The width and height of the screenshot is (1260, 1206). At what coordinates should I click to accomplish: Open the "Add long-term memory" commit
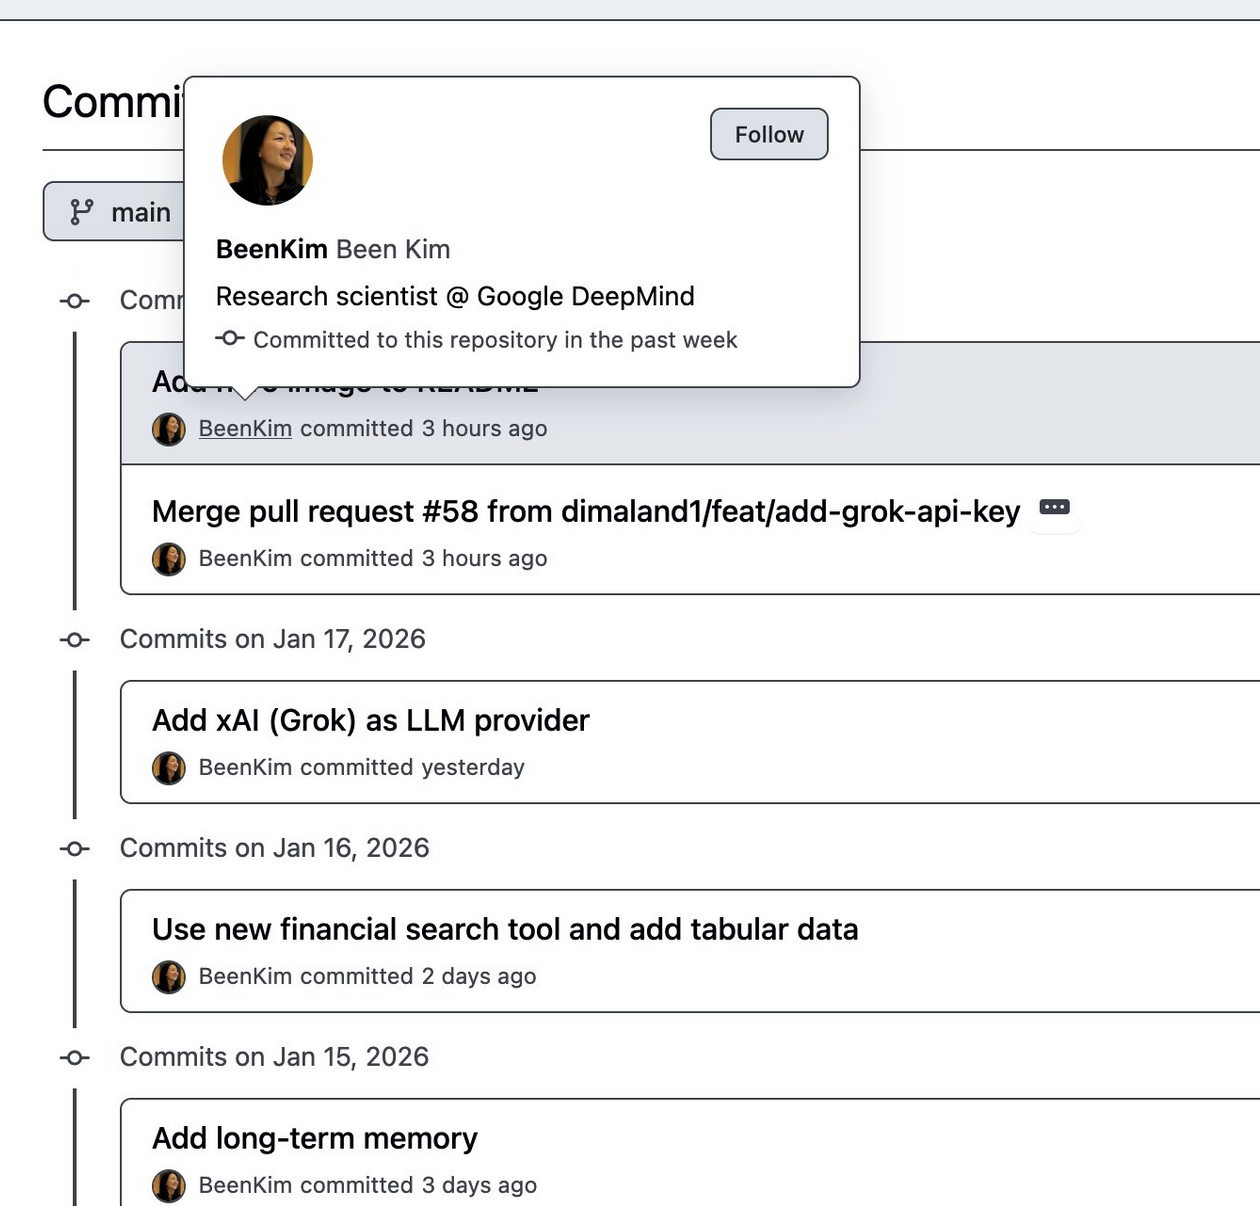coord(314,1139)
